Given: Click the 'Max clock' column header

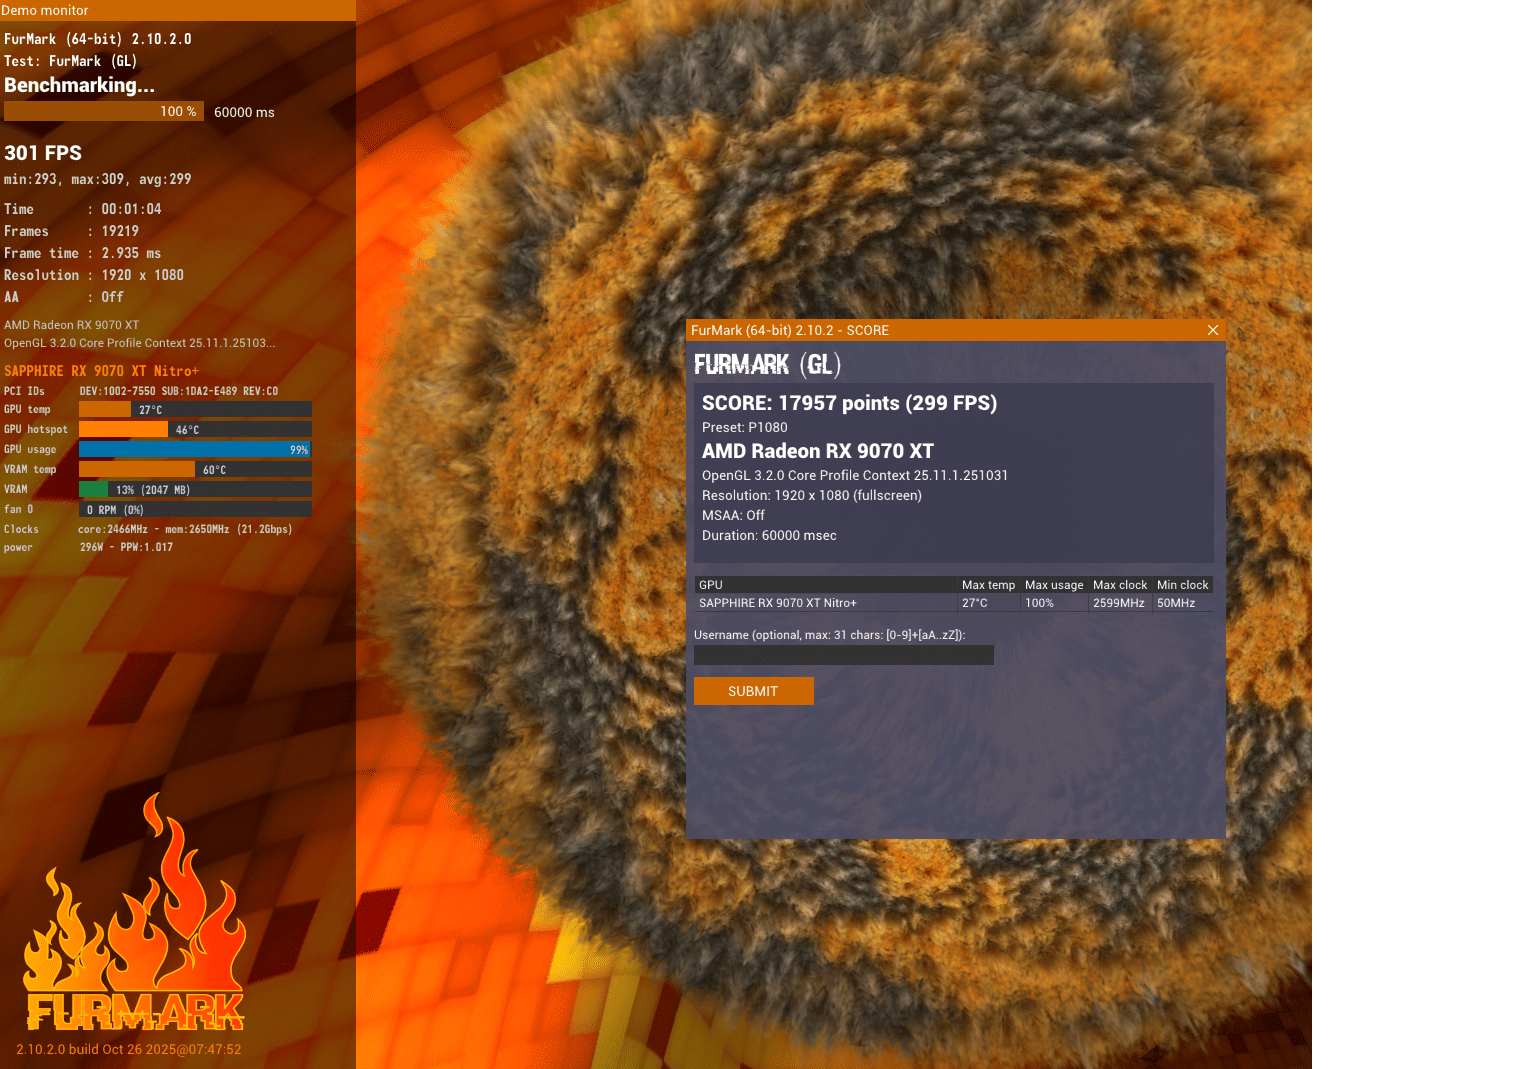Looking at the screenshot, I should pyautogui.click(x=1120, y=585).
